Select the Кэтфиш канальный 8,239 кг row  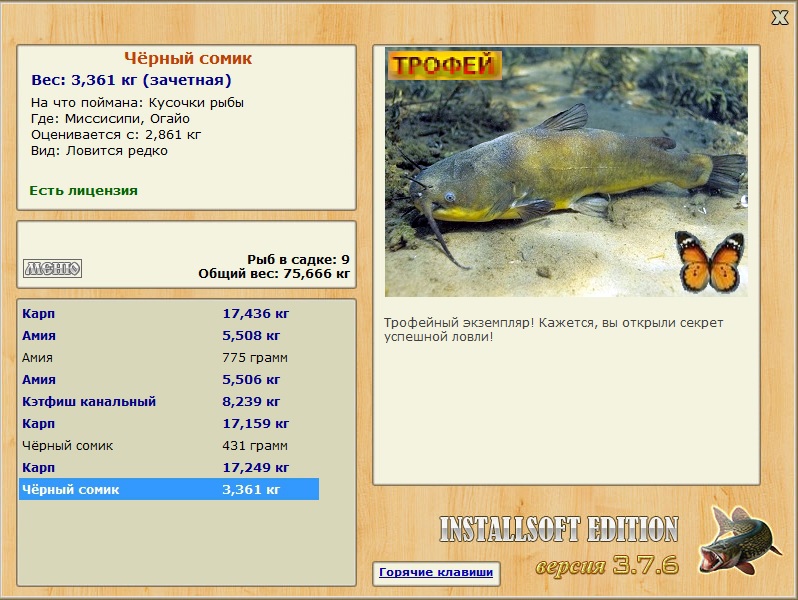[x=169, y=401]
